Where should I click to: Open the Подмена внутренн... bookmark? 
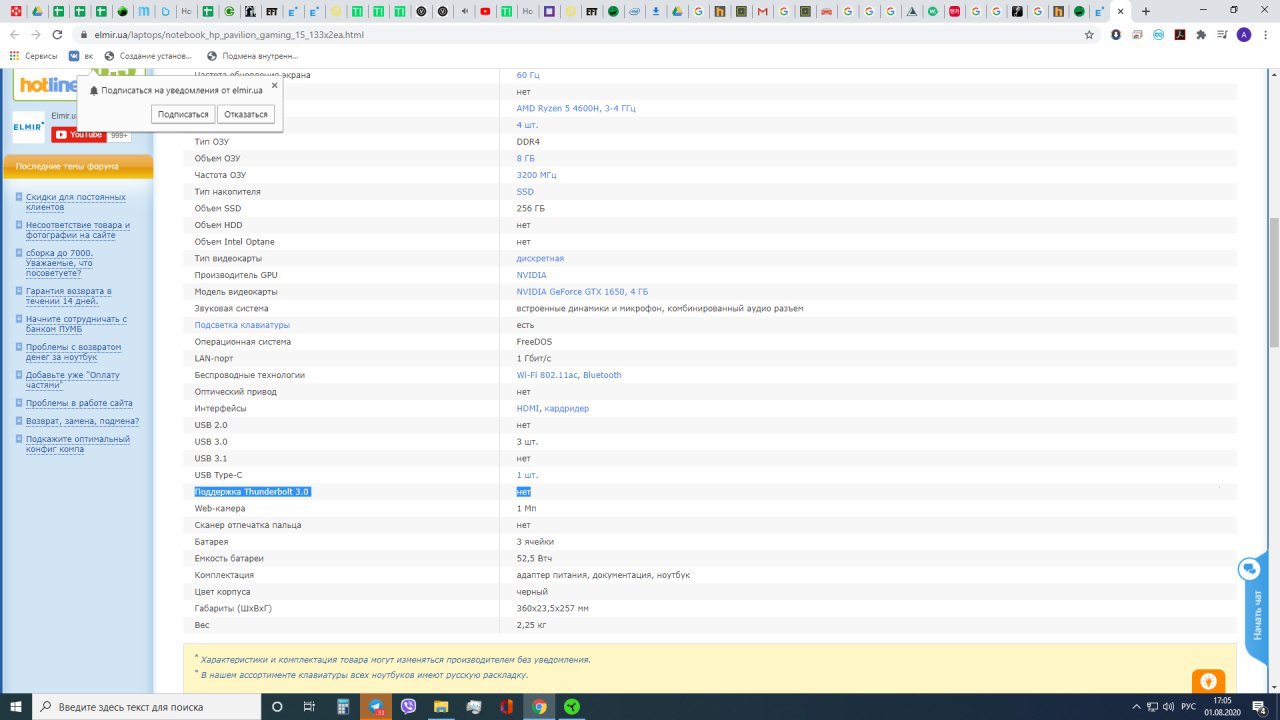(x=251, y=56)
